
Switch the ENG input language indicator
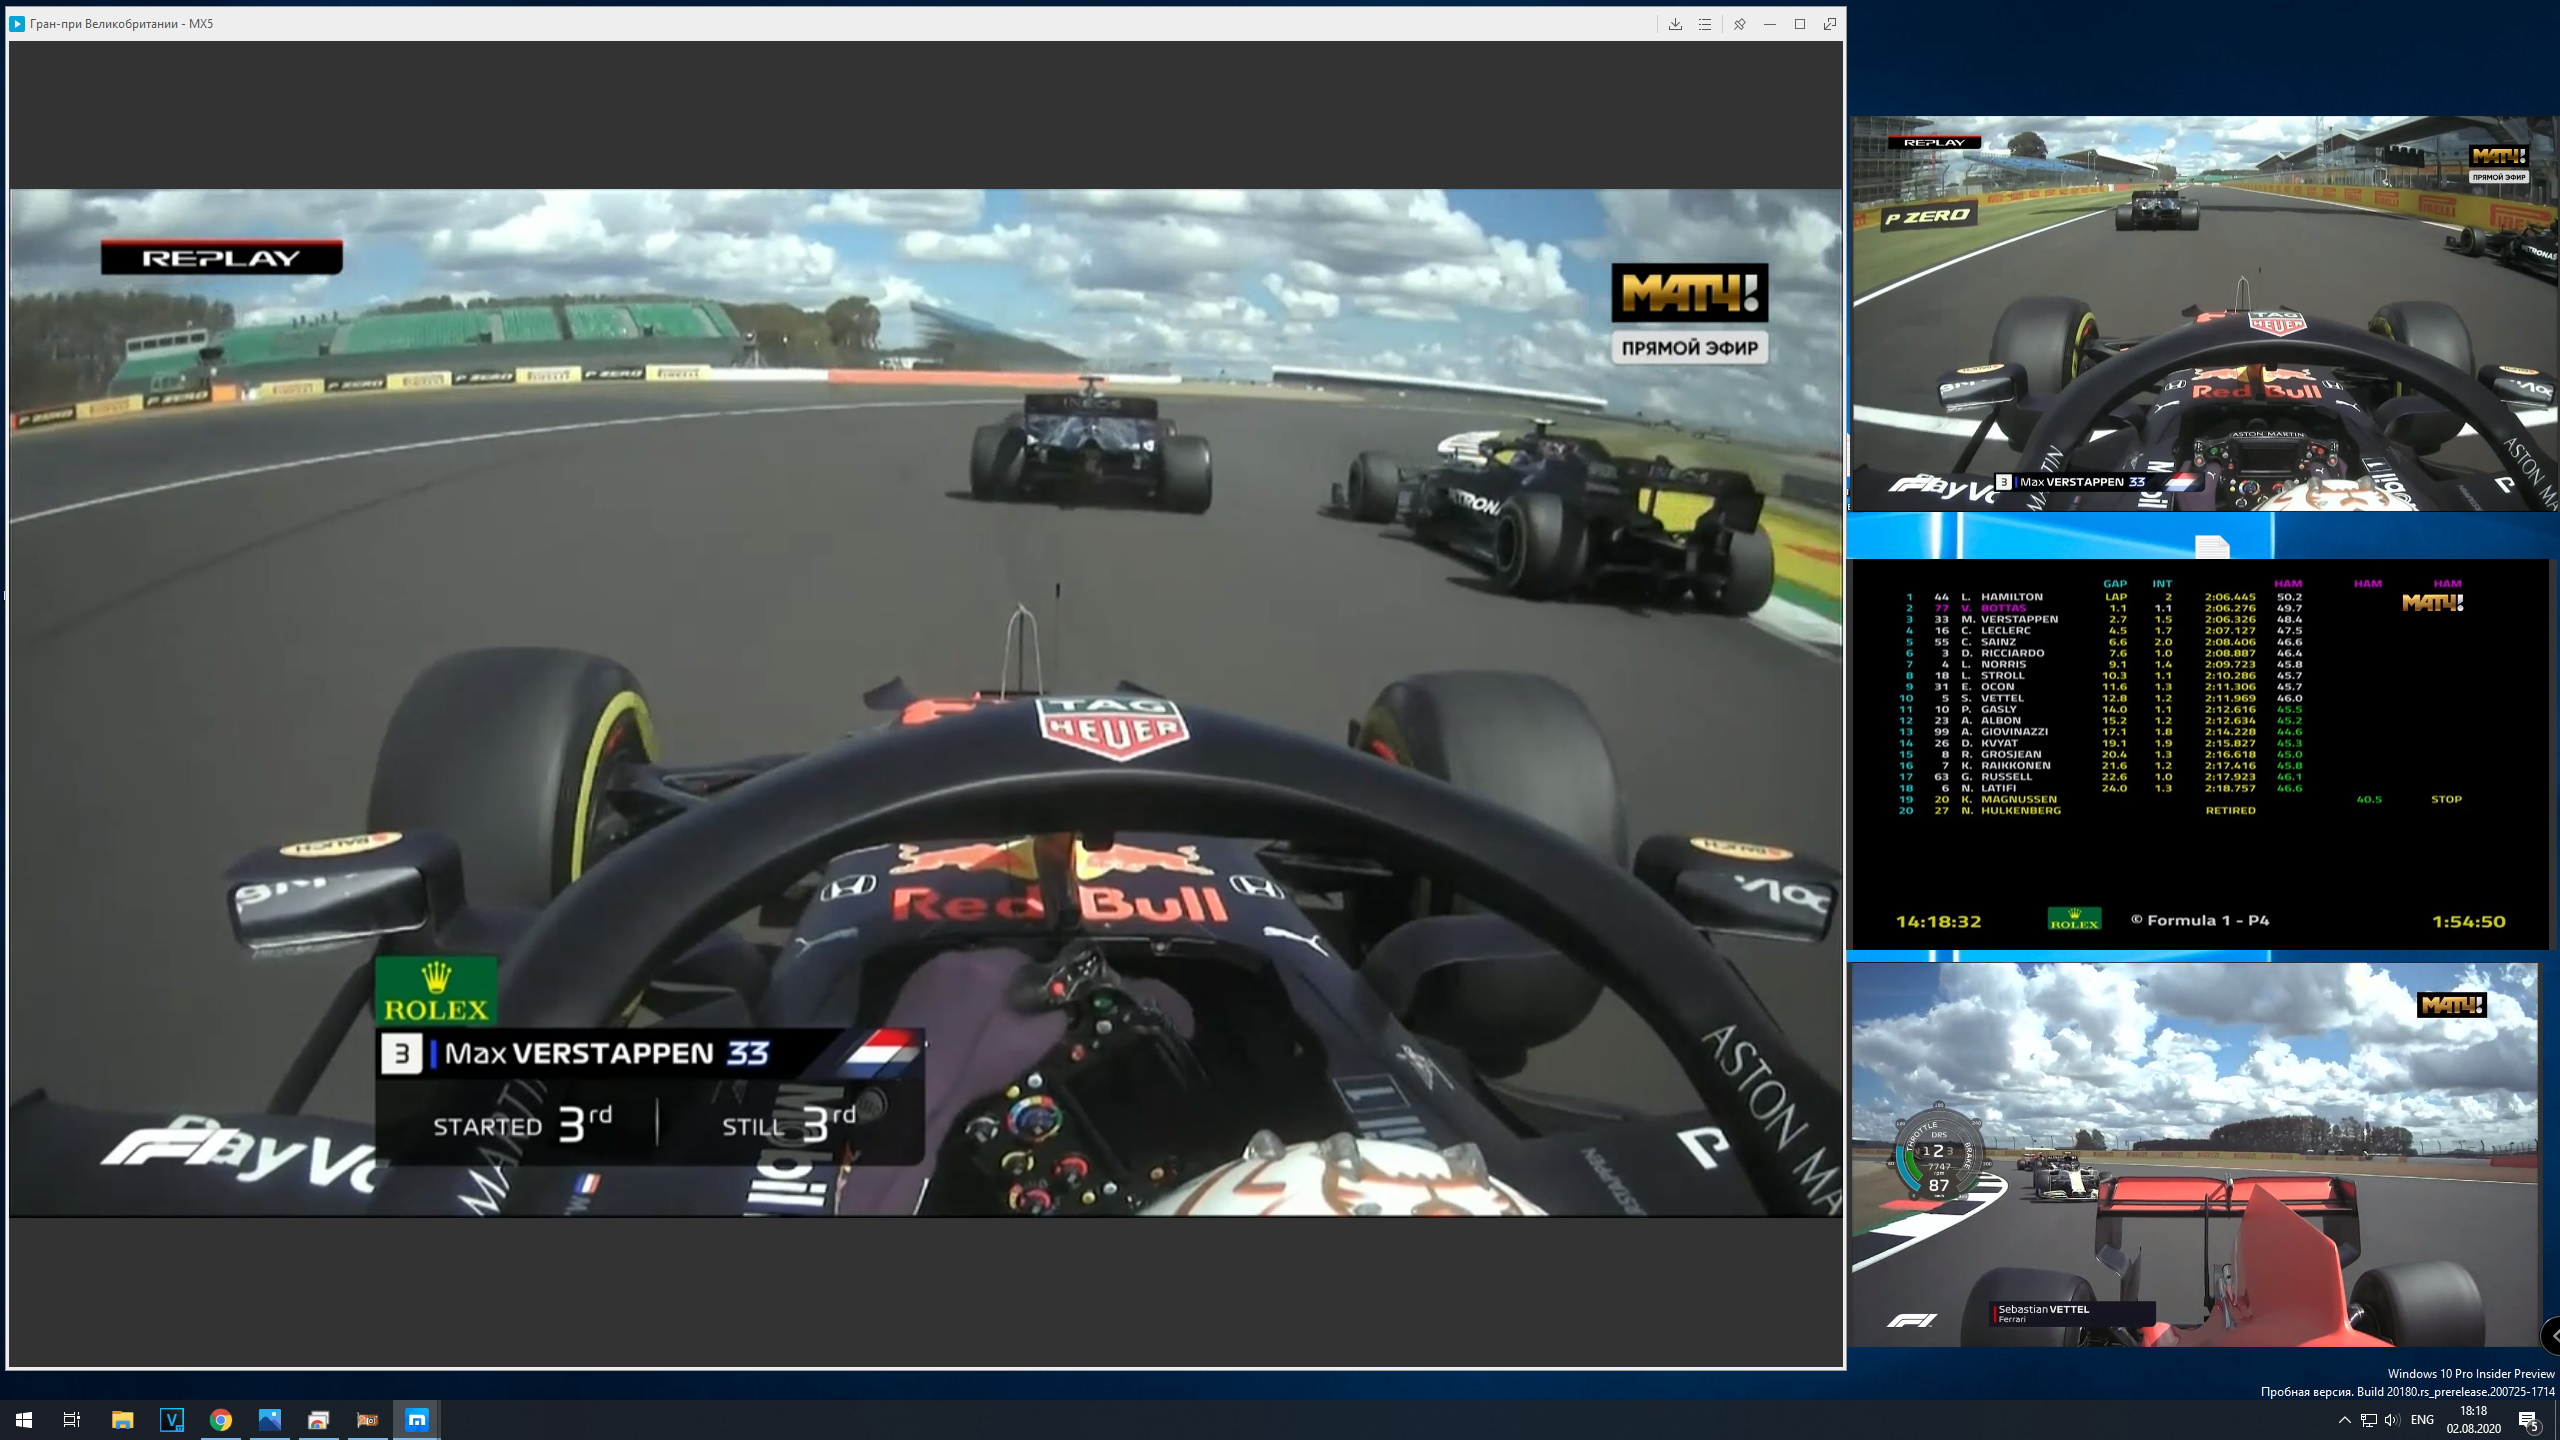[x=2422, y=1420]
